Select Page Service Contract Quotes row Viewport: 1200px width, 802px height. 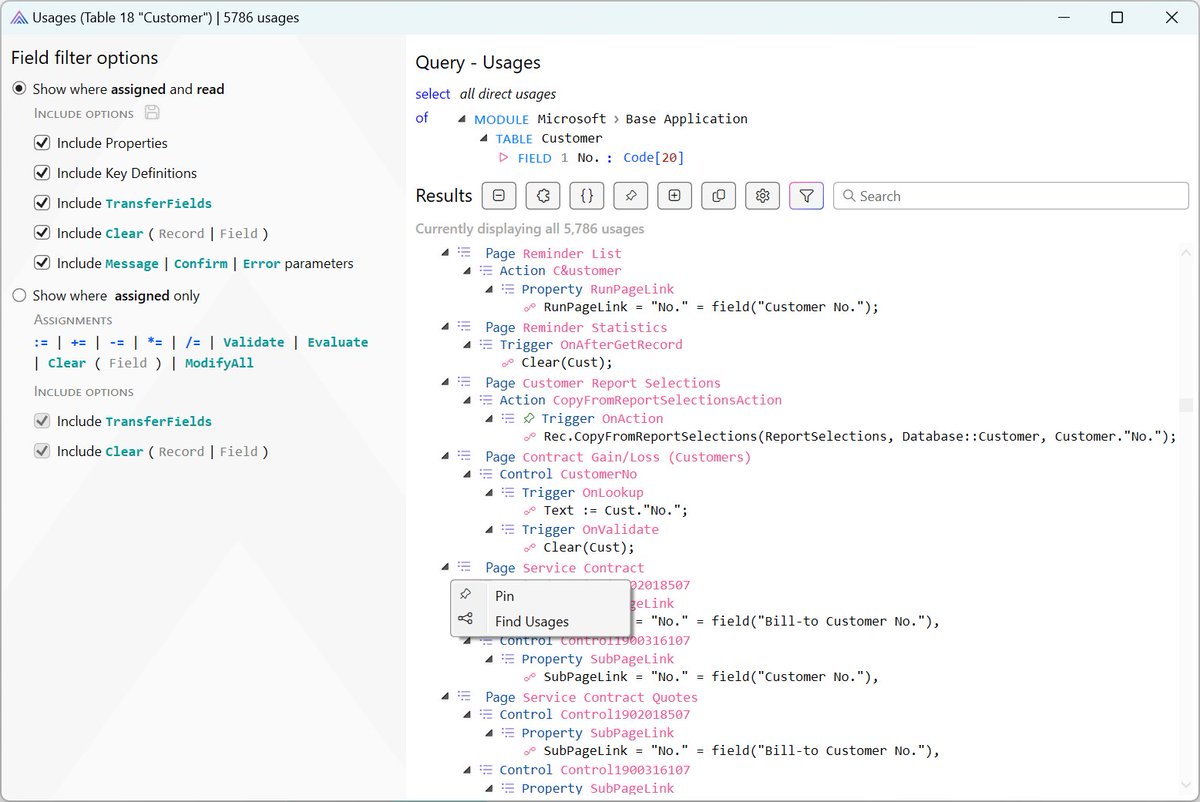point(592,697)
